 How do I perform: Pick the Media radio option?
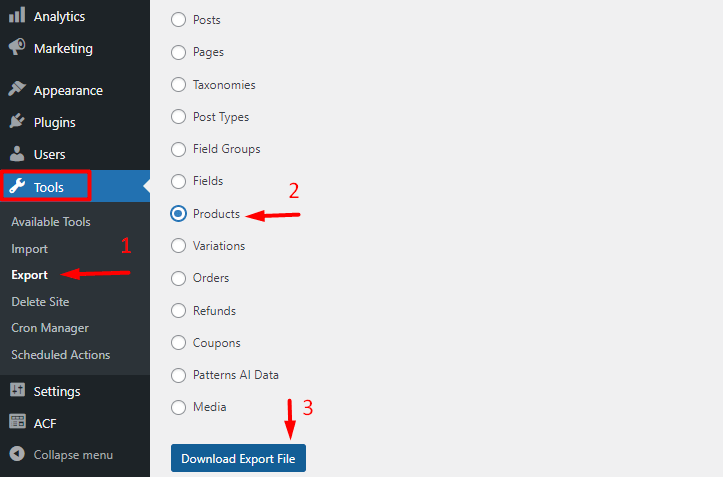coord(179,407)
